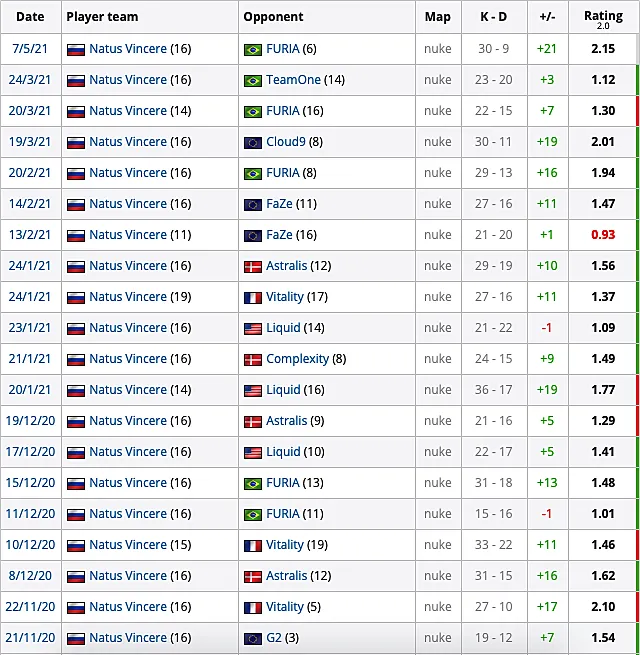Click the Brazil flag beside FURIA (11)
Viewport: 640px width, 655px height.
(x=253, y=515)
